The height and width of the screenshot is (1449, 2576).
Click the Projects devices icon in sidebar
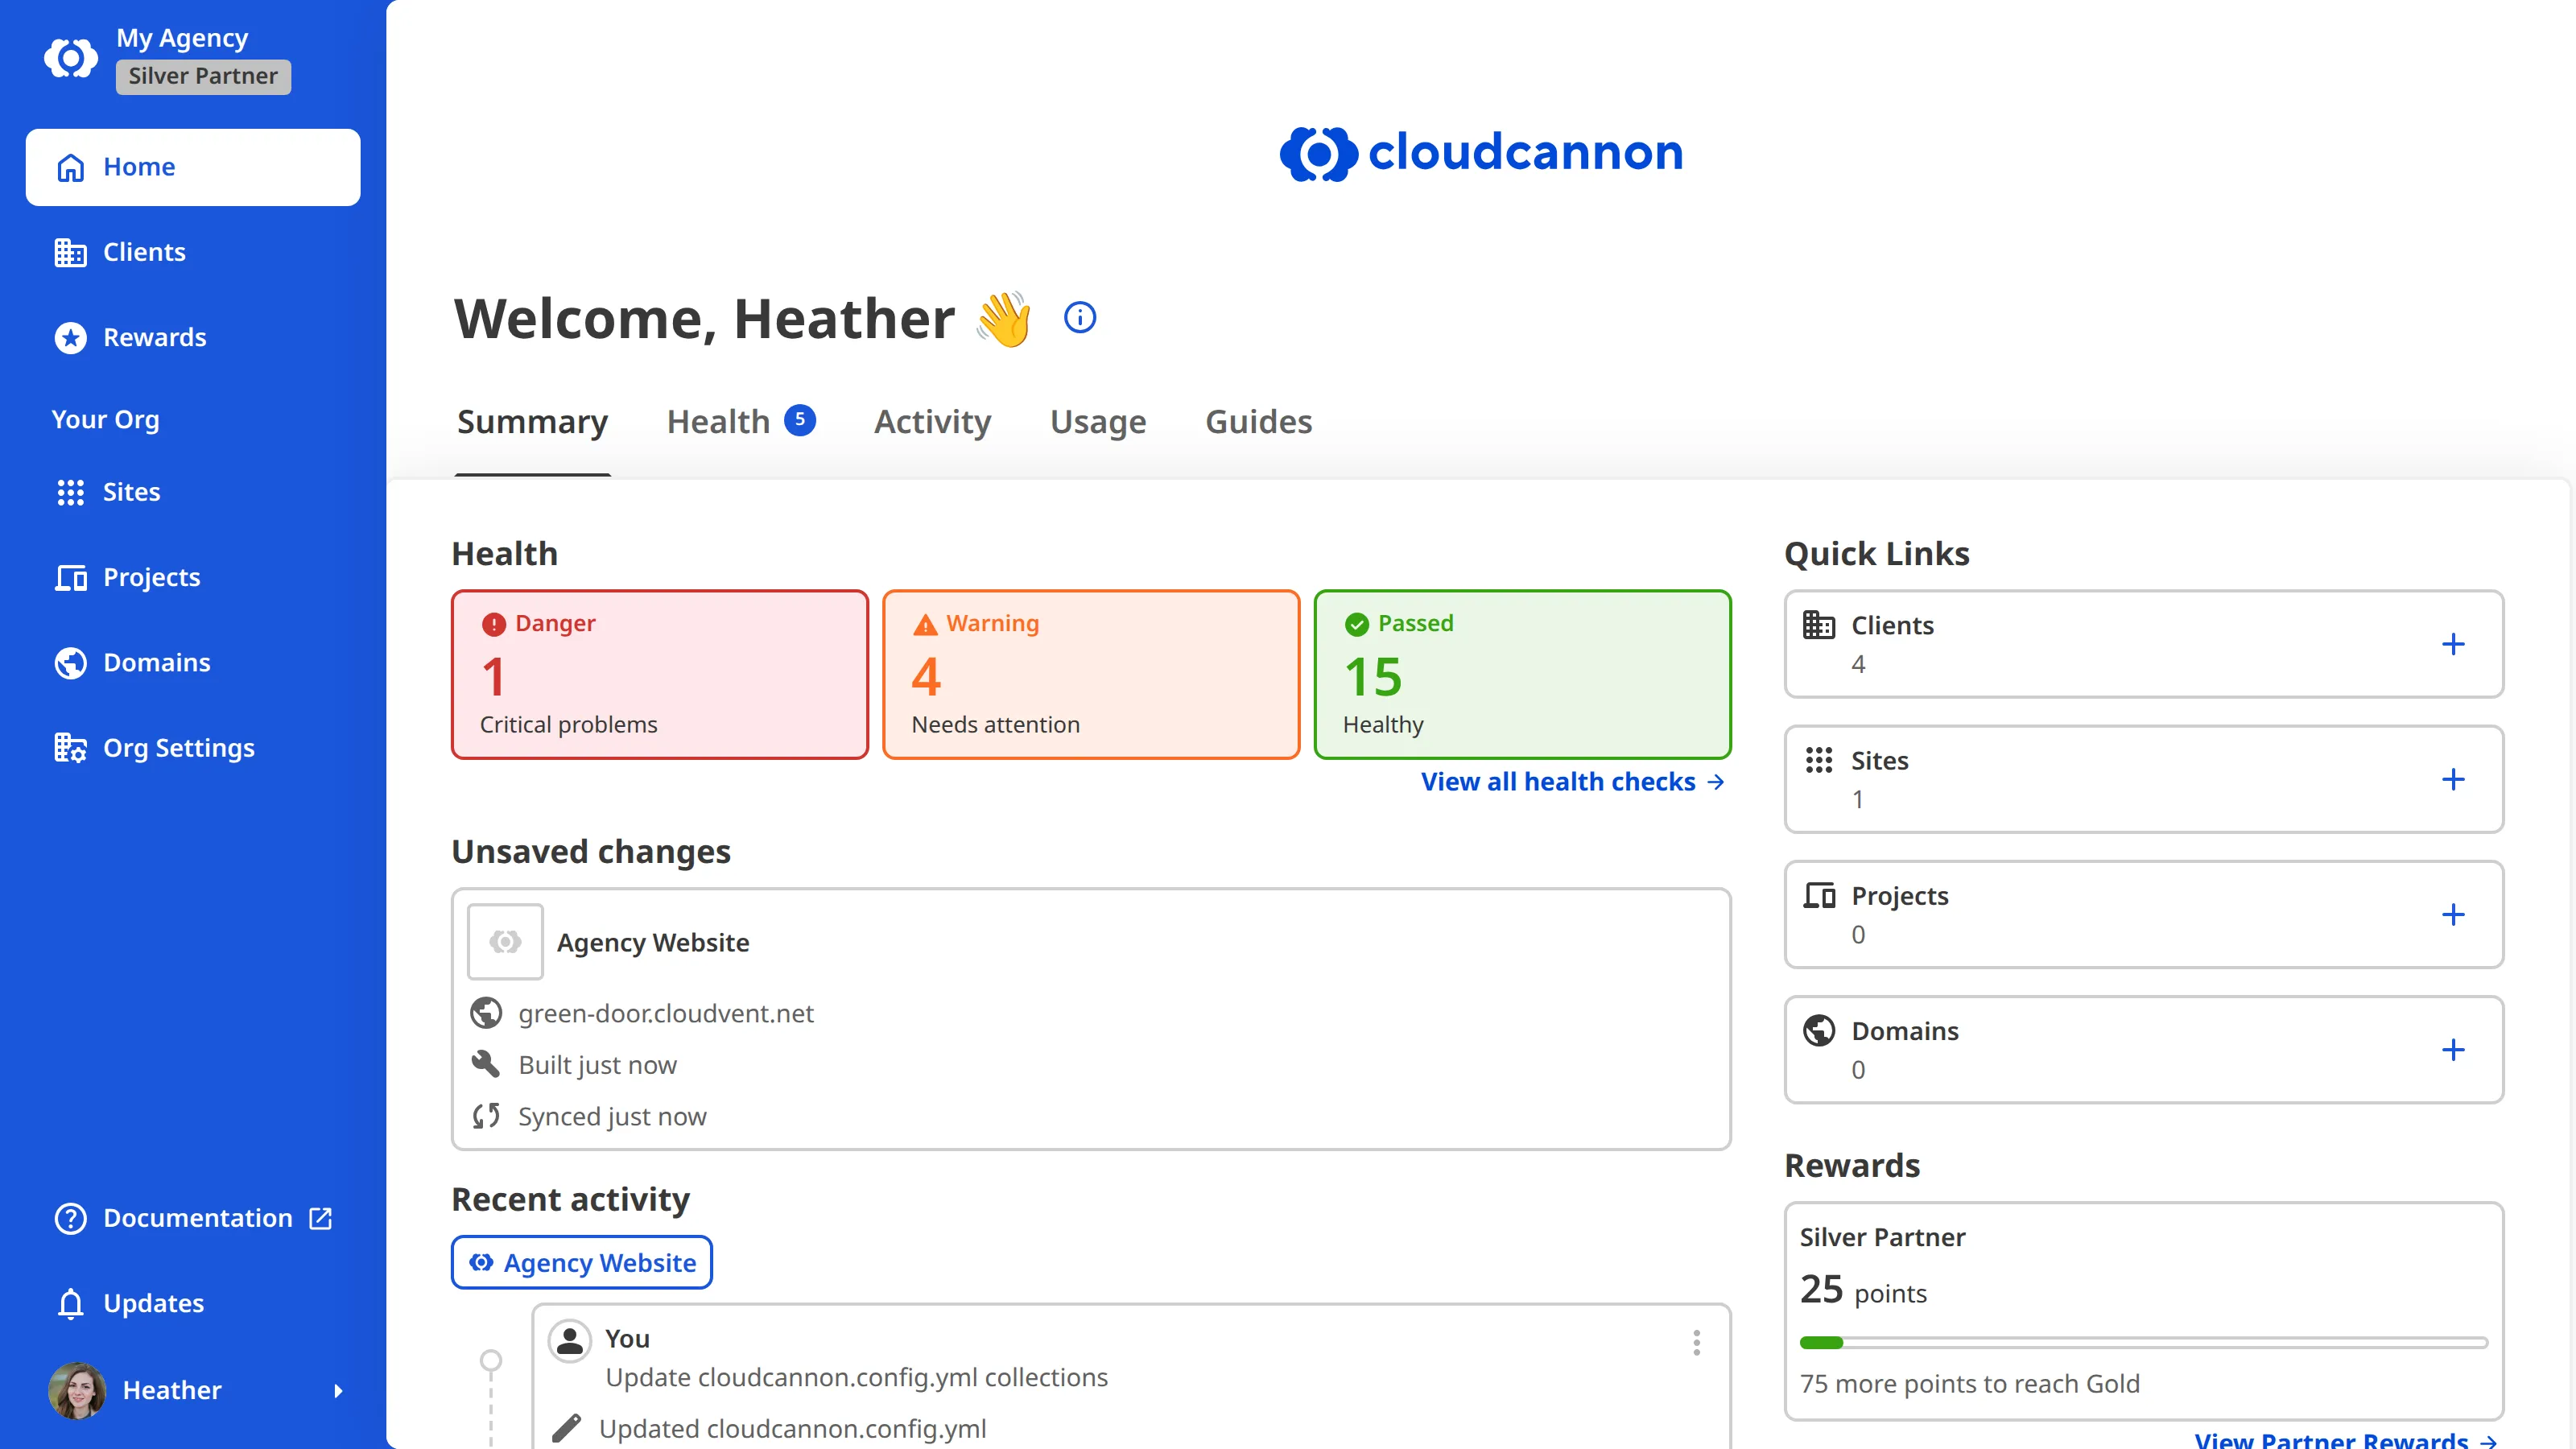[70, 577]
